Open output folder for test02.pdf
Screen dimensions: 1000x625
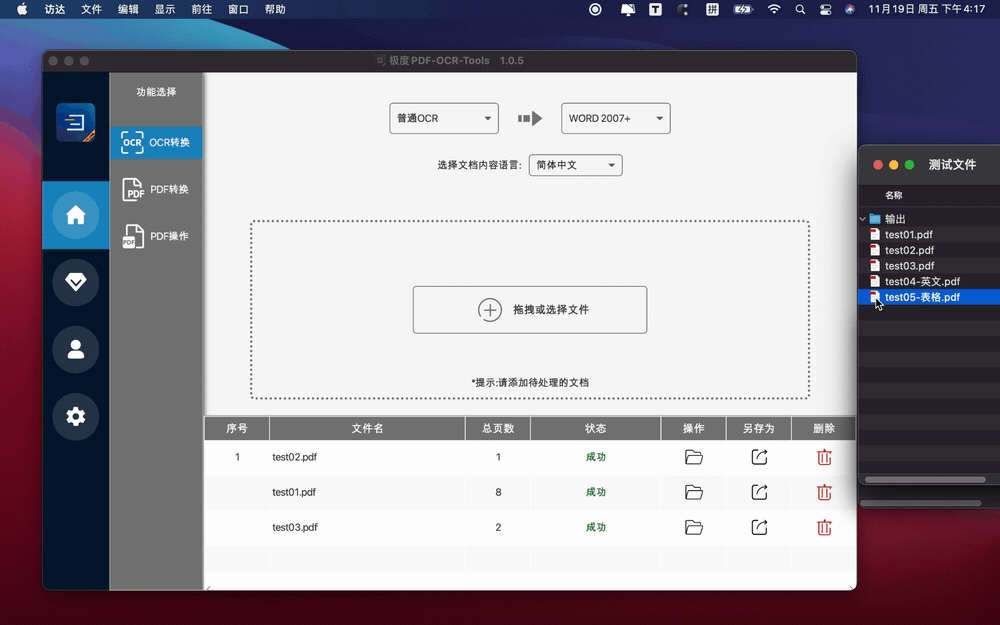[x=693, y=457]
